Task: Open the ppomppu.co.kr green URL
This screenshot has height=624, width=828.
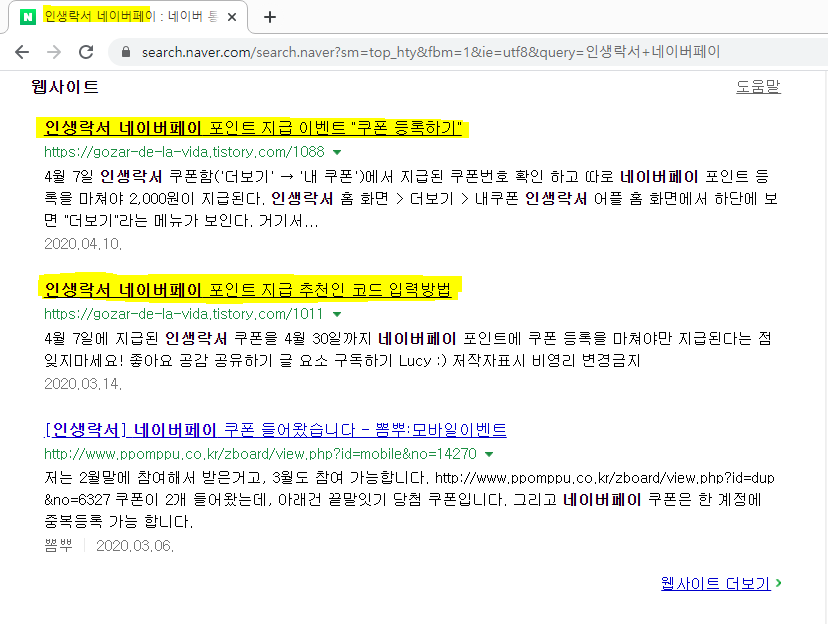Action: (x=260, y=454)
